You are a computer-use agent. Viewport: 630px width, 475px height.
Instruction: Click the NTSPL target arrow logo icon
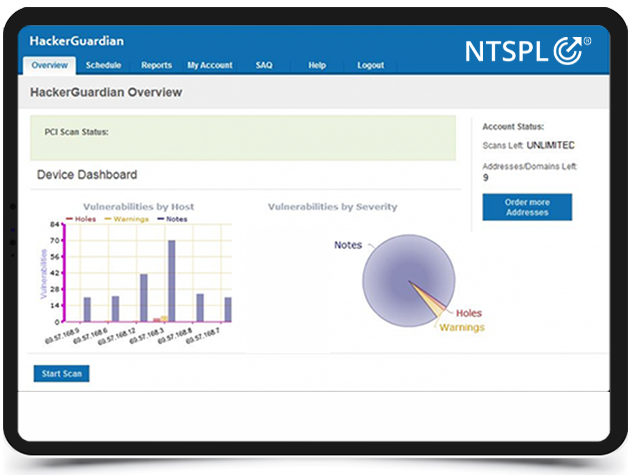click(x=568, y=50)
